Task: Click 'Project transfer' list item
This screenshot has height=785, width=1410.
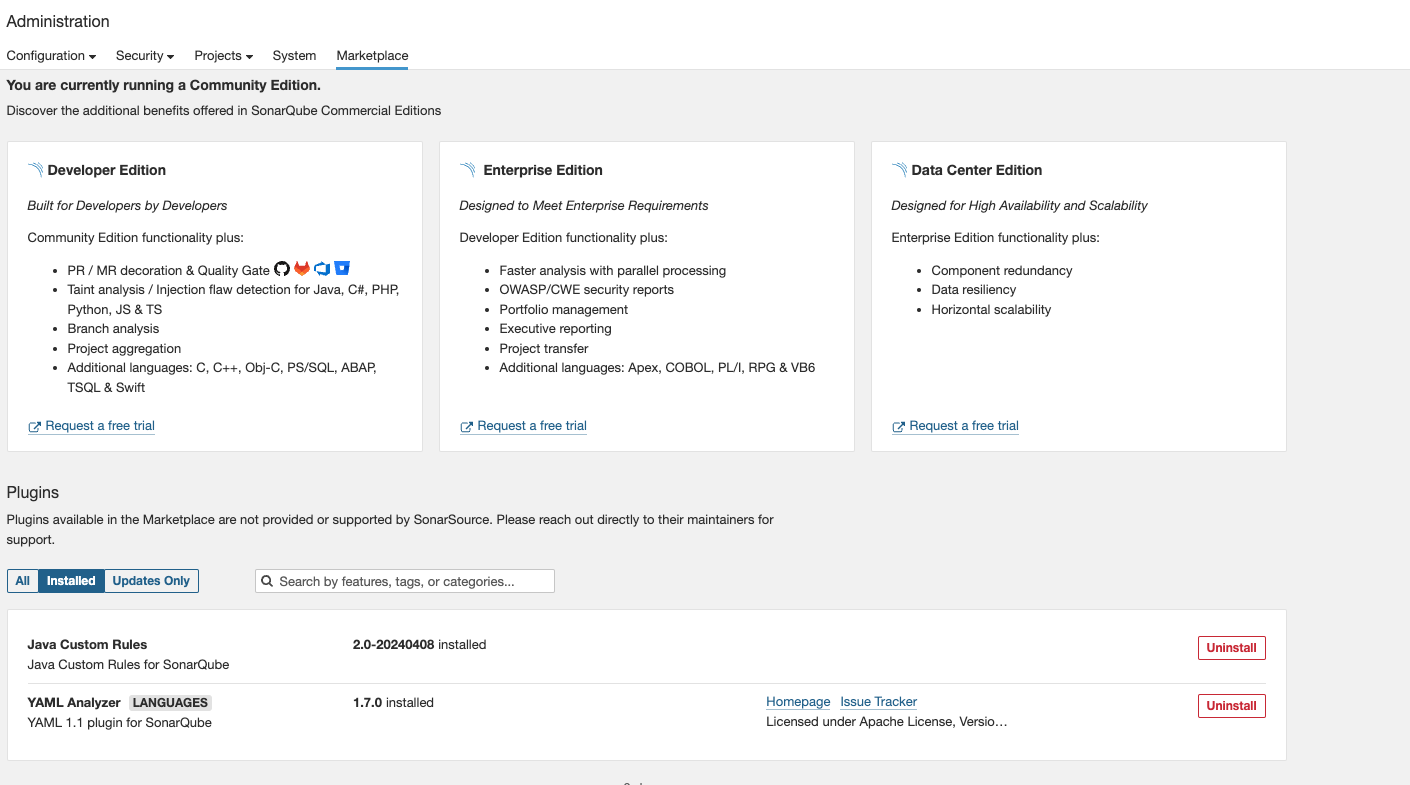Action: (544, 349)
